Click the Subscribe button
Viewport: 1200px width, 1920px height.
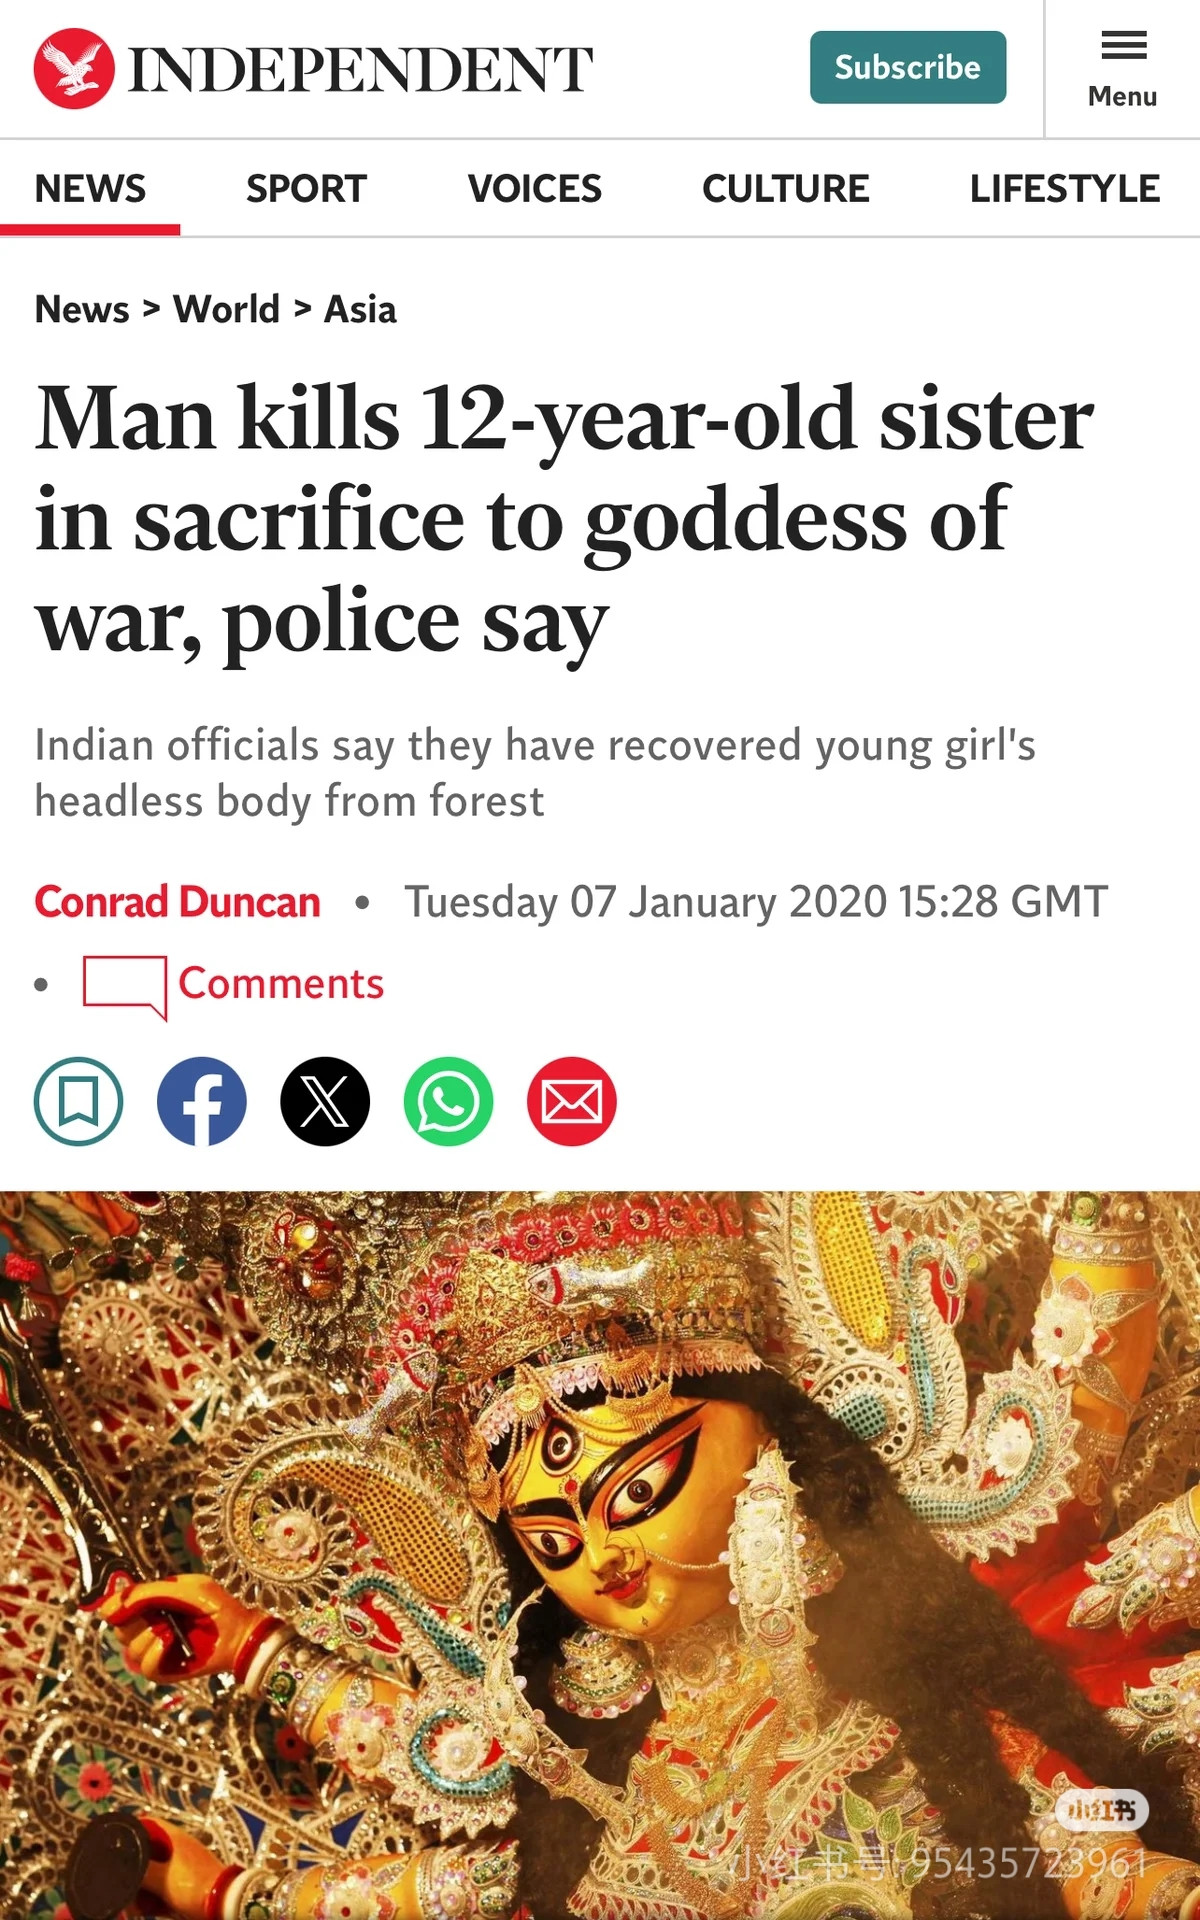click(908, 67)
